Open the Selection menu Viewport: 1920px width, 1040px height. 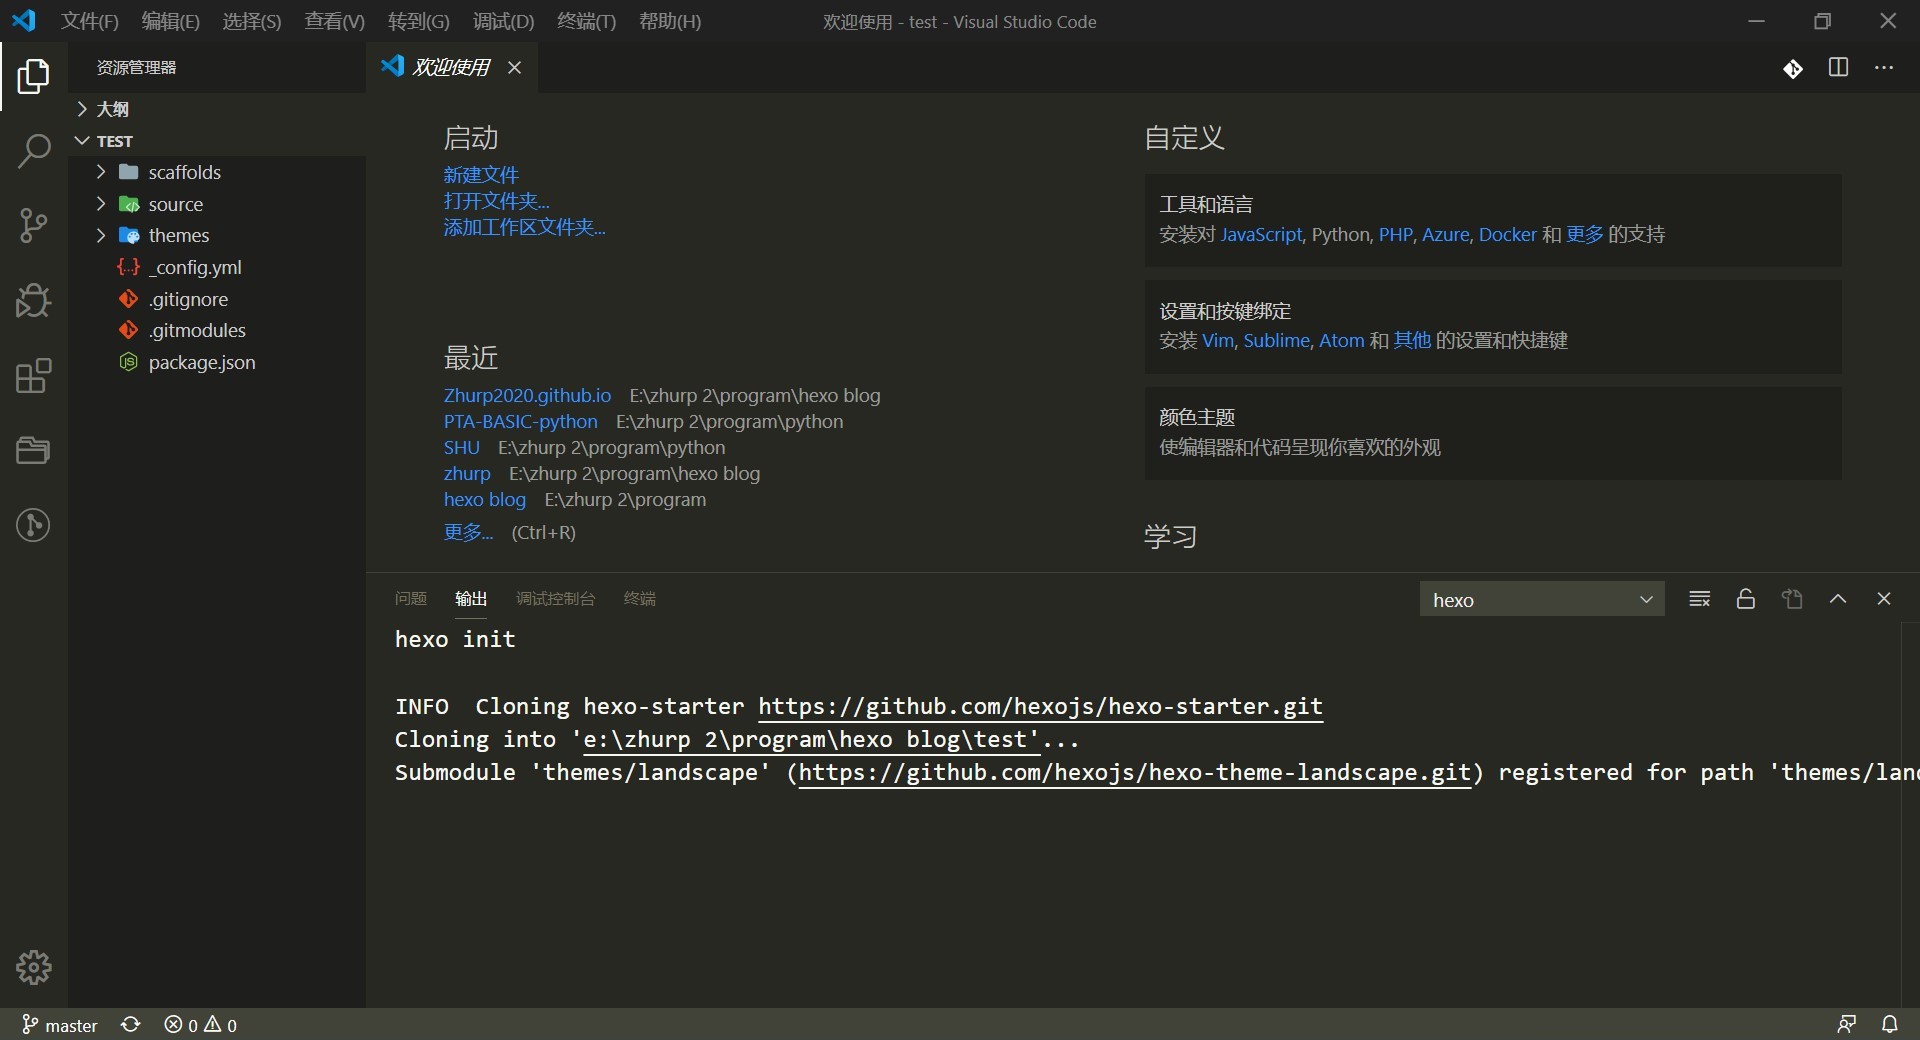(x=252, y=22)
